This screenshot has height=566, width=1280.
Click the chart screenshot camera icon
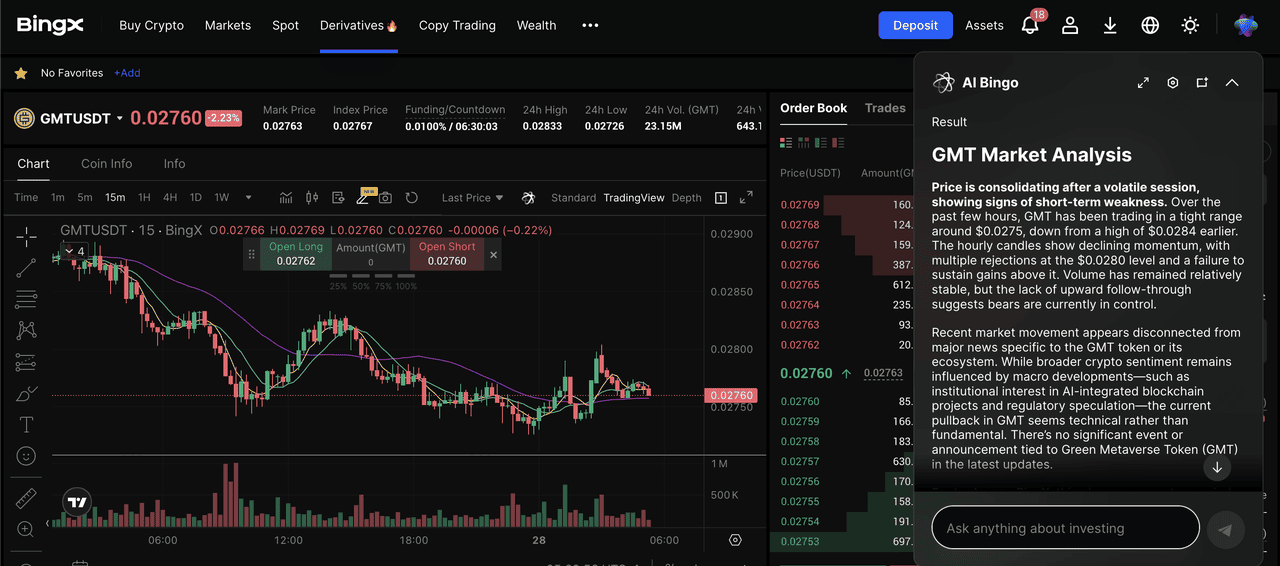385,198
